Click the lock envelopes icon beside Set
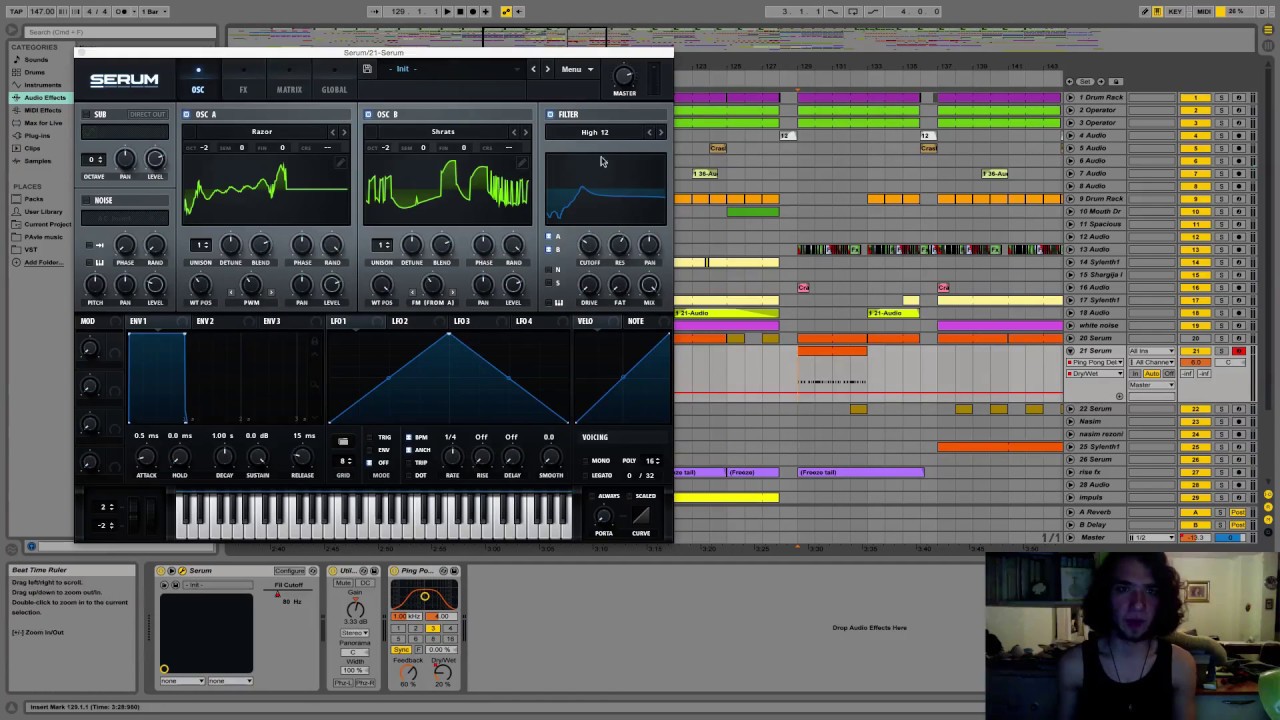 (x=1117, y=81)
